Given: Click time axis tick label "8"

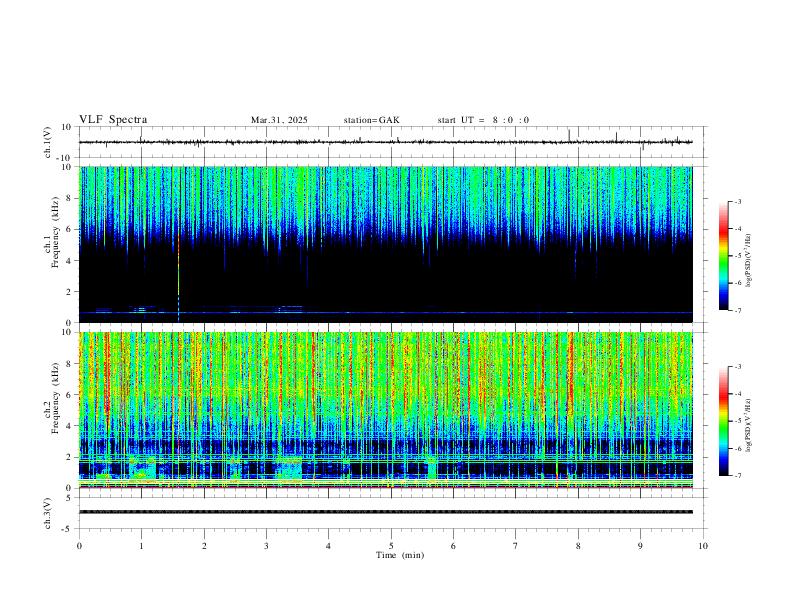Looking at the screenshot, I should (x=578, y=546).
